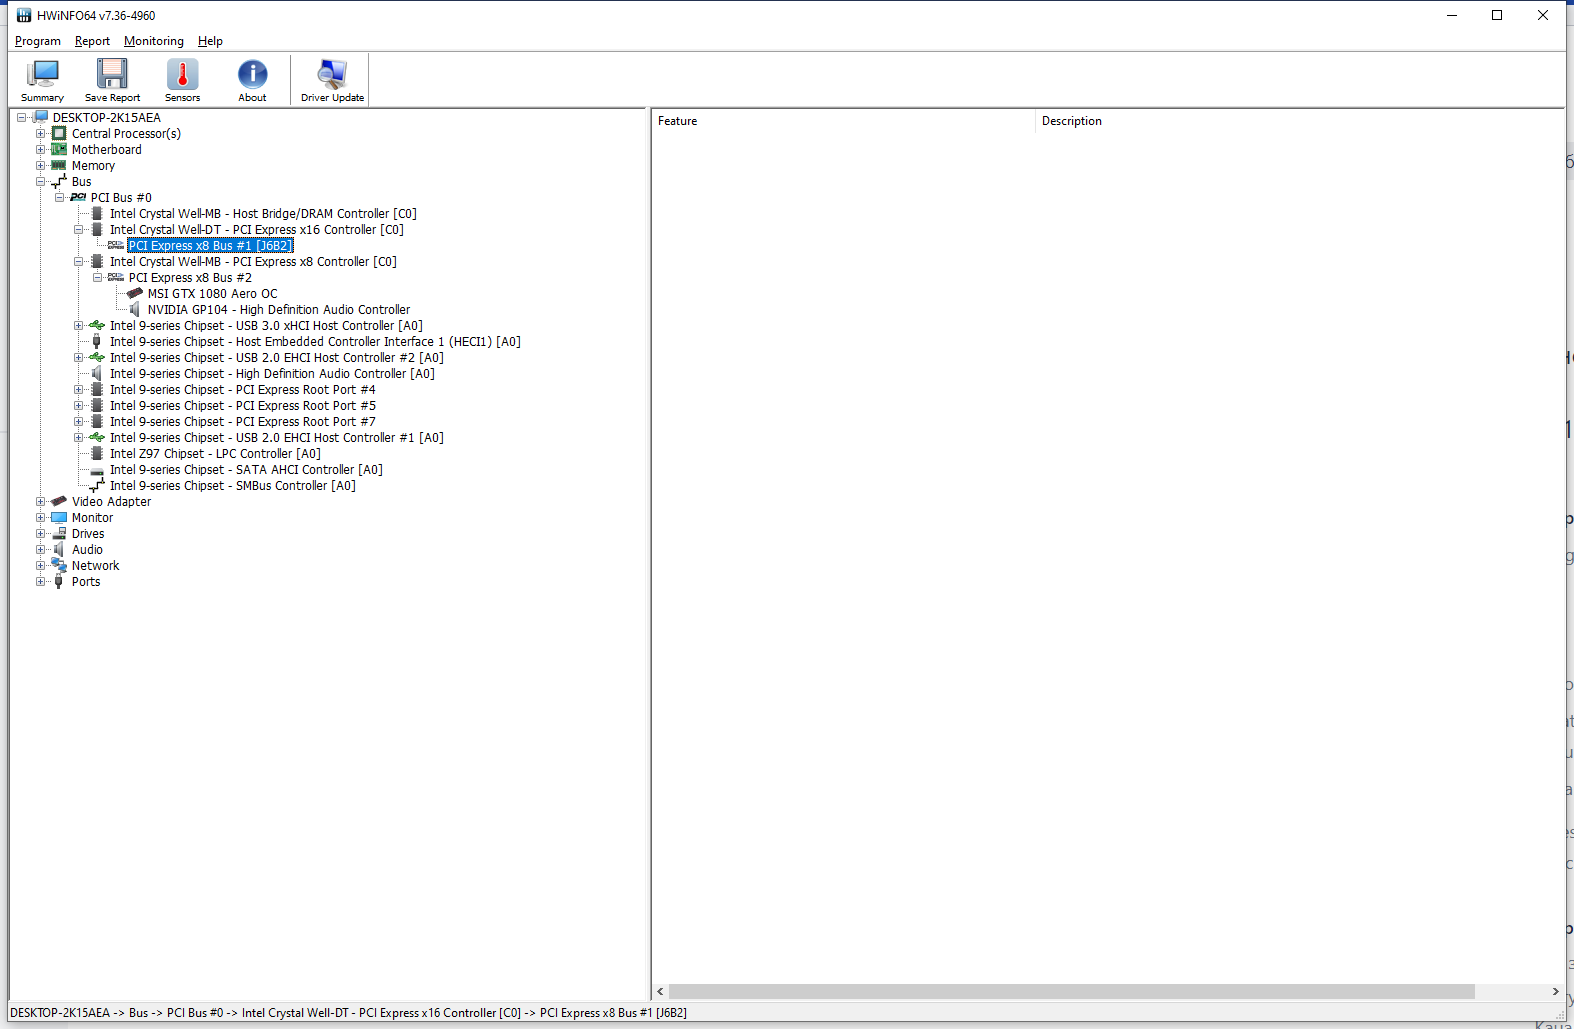Select Intel Z97 Chipset LPC Controller
This screenshot has height=1029, width=1574.
pos(215,453)
